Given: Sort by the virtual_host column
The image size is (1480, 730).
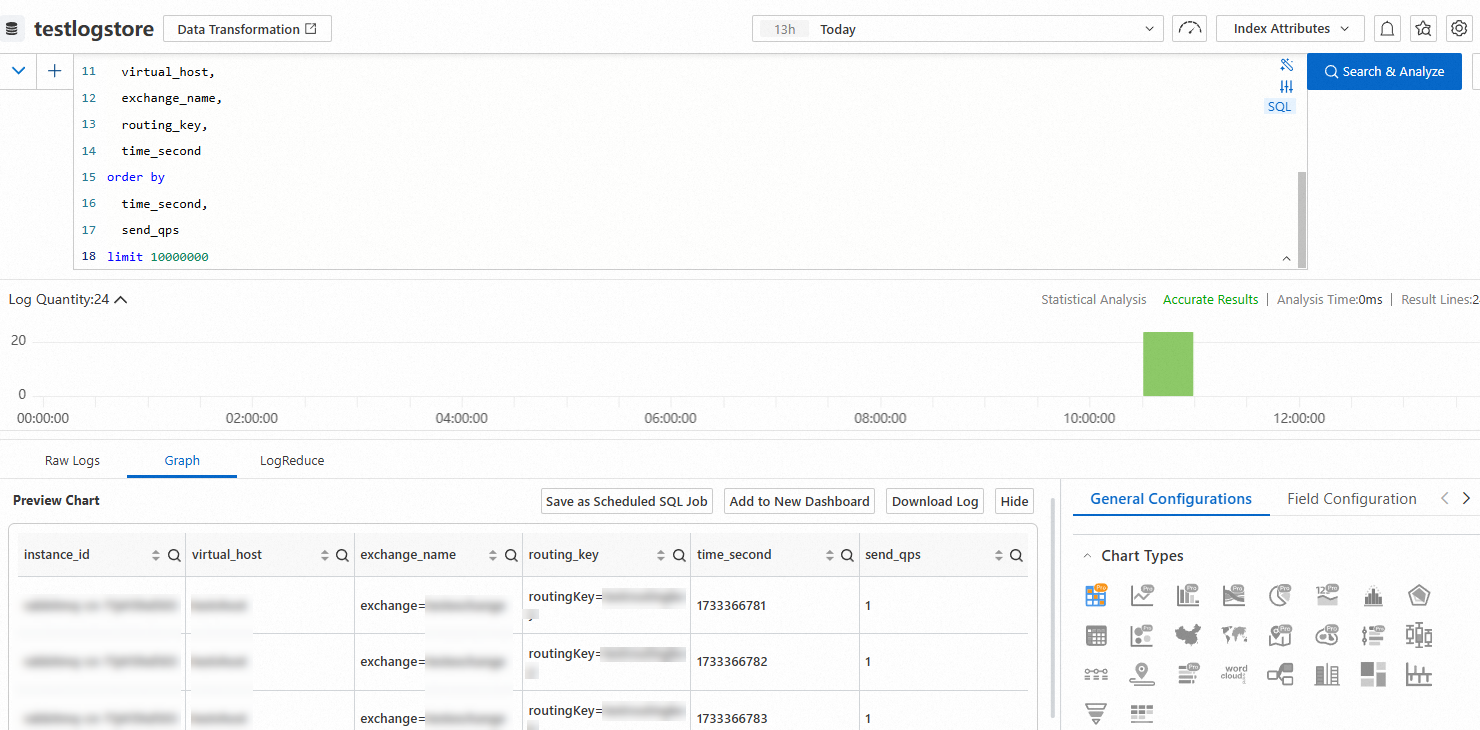Looking at the screenshot, I should pos(324,556).
